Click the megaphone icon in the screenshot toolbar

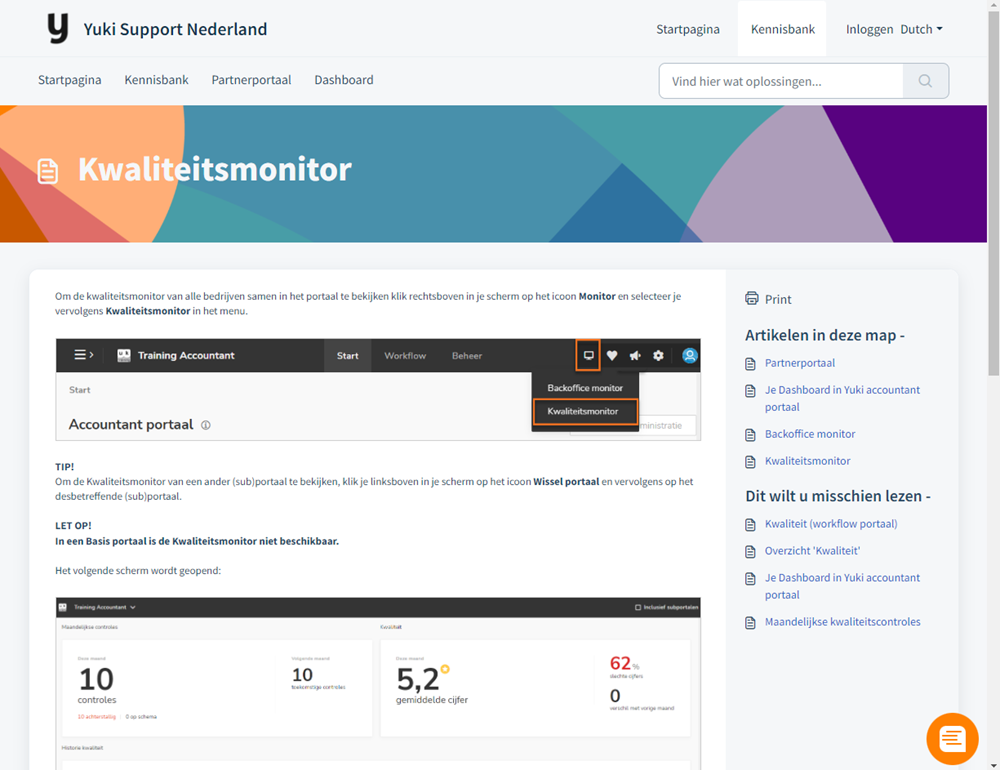pyautogui.click(x=635, y=355)
